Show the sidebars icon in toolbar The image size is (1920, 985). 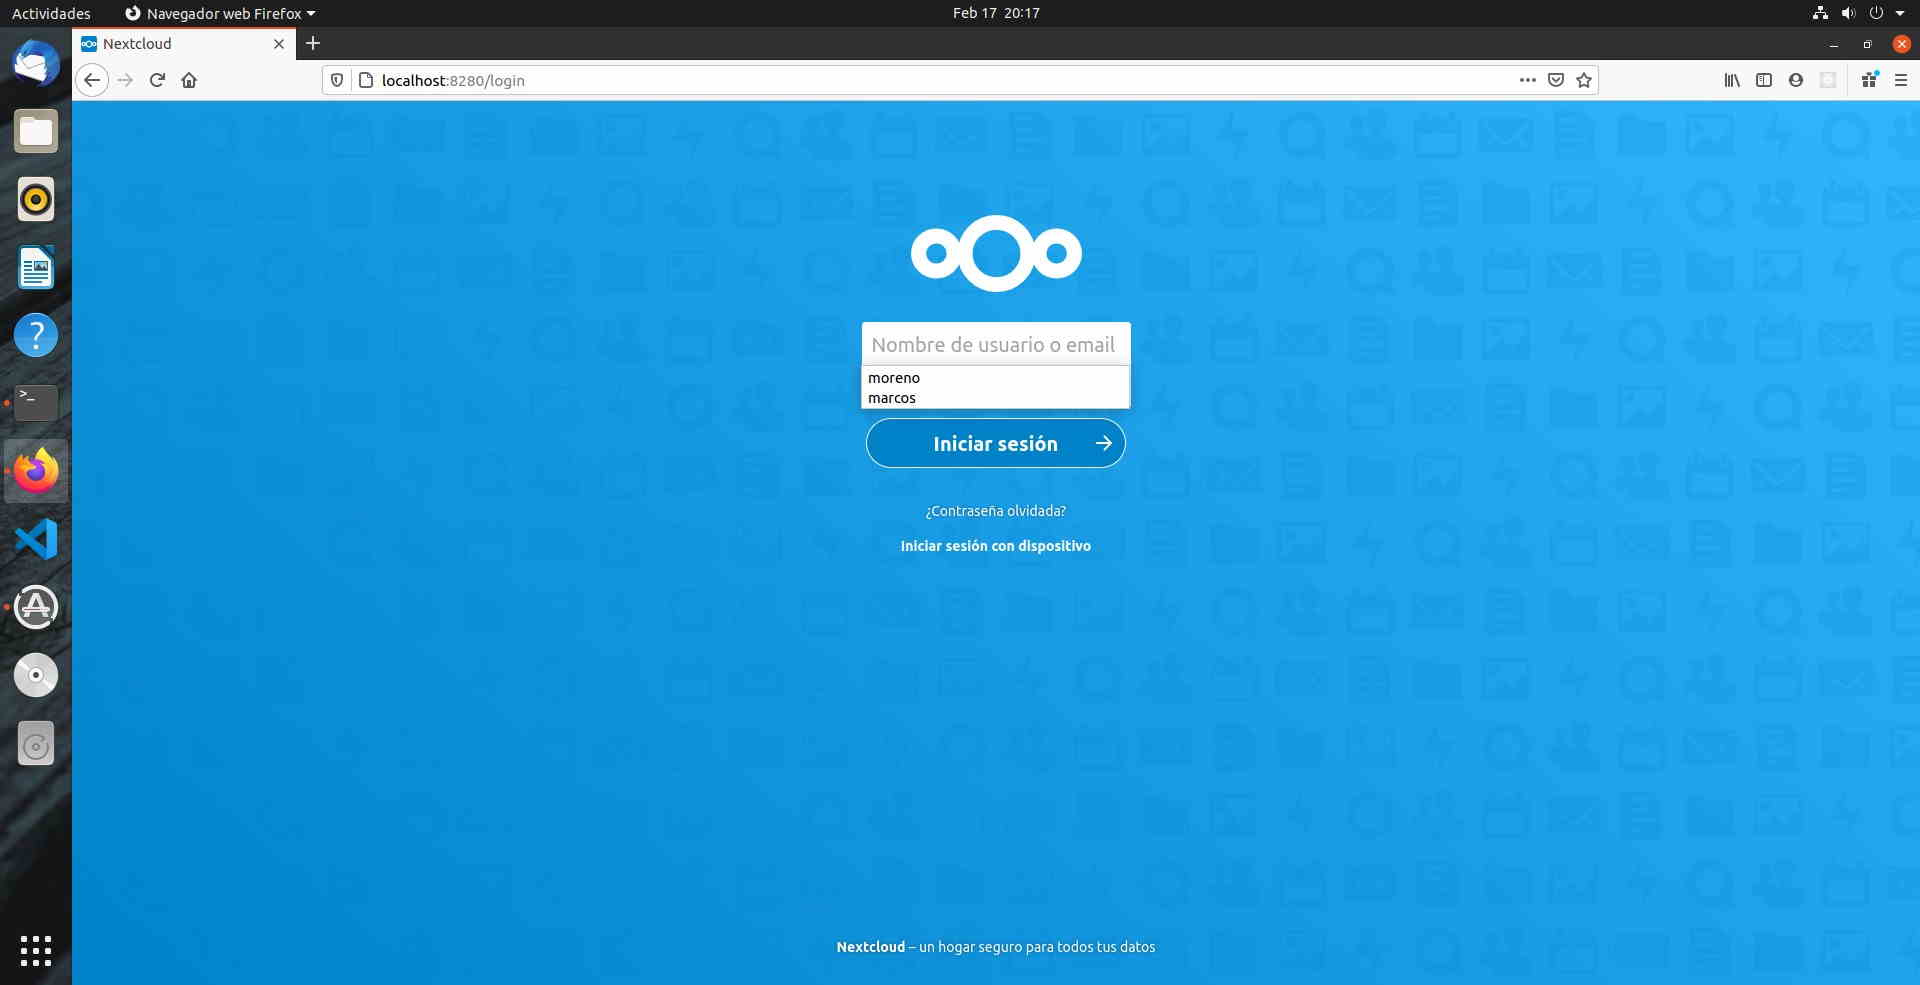tap(1764, 80)
